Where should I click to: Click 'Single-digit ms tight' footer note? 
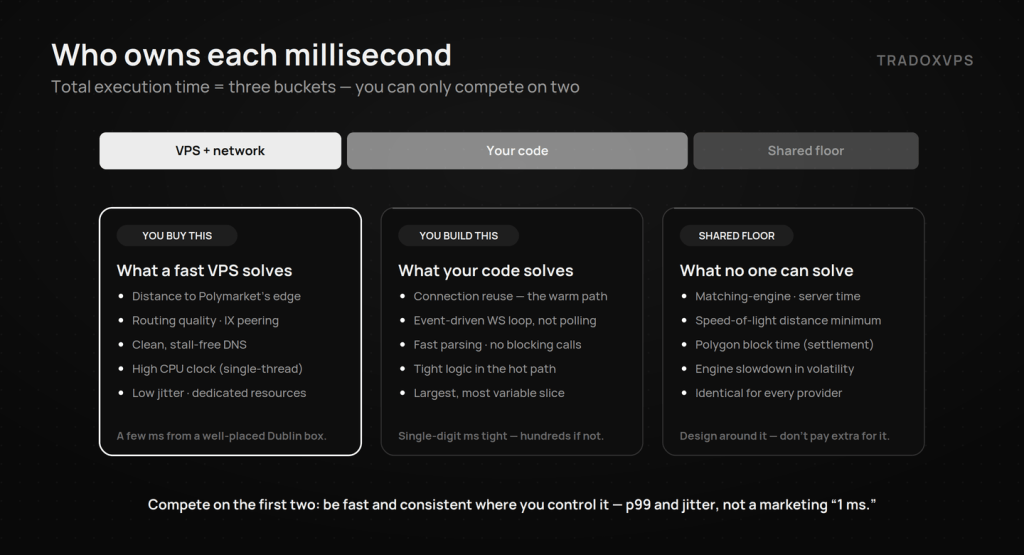click(x=501, y=436)
